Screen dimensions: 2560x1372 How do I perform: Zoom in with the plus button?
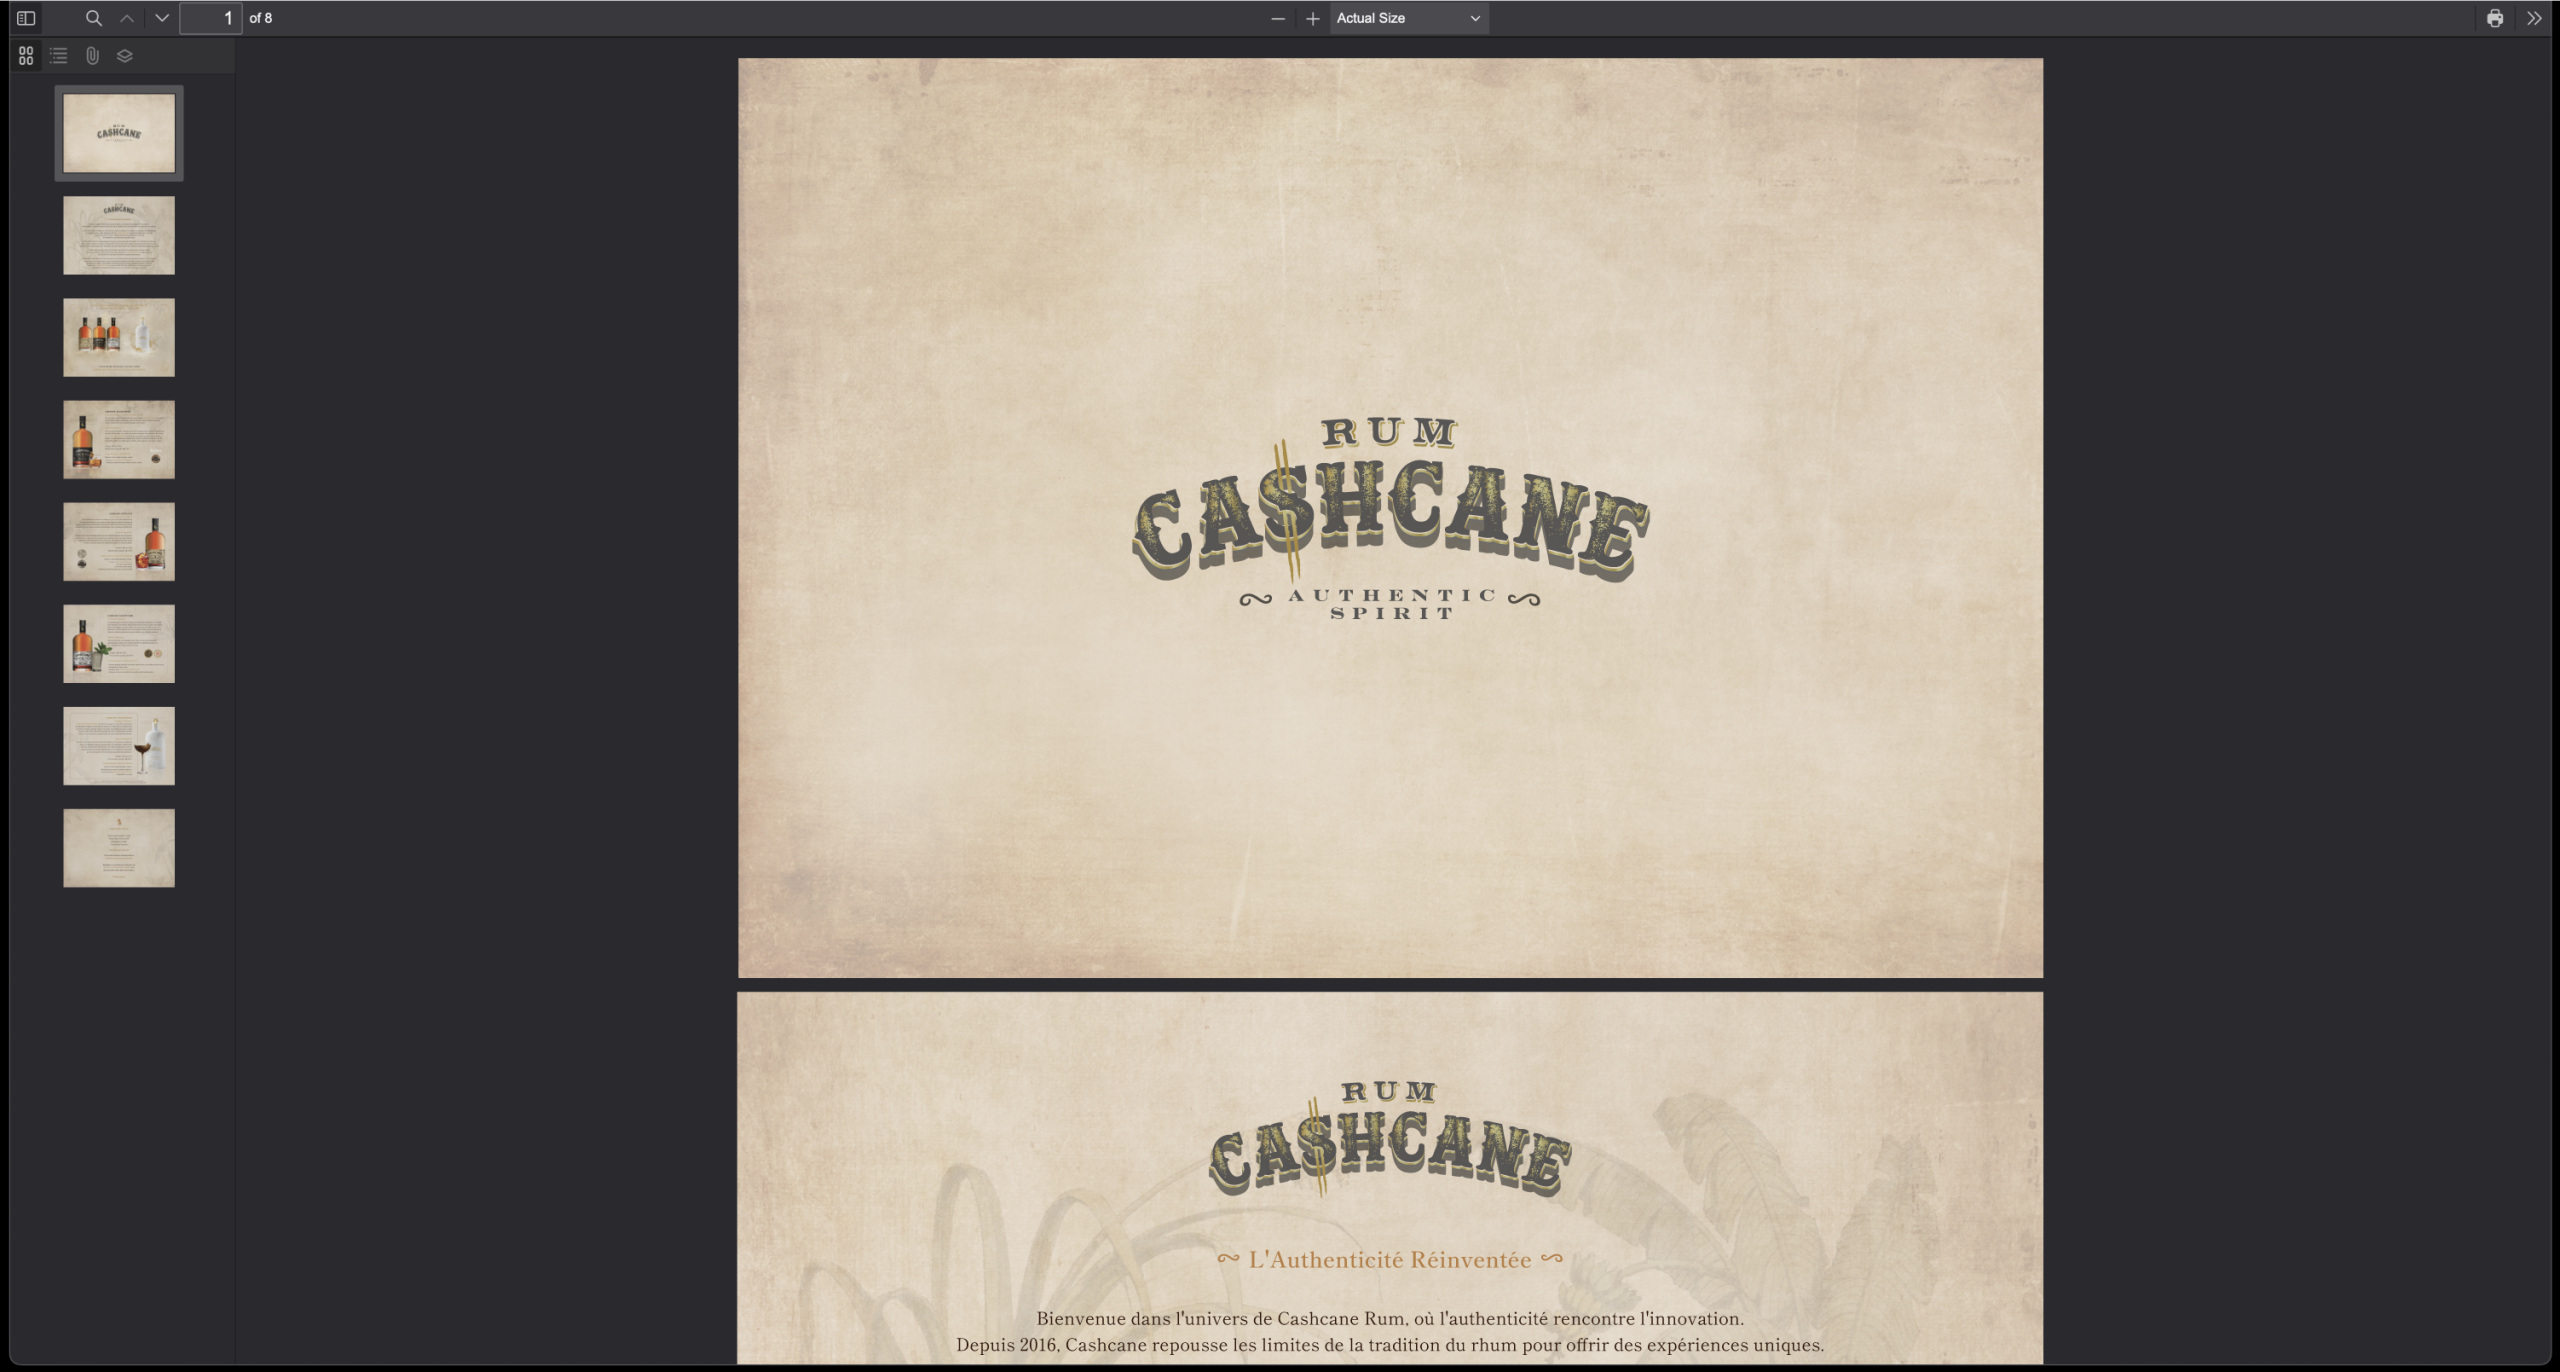click(1312, 18)
